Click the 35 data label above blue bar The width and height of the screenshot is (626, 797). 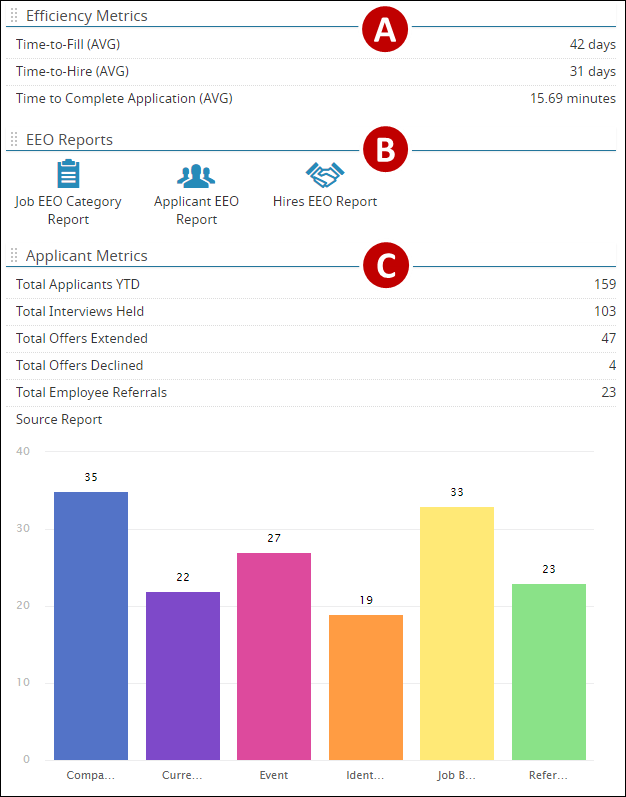click(91, 477)
